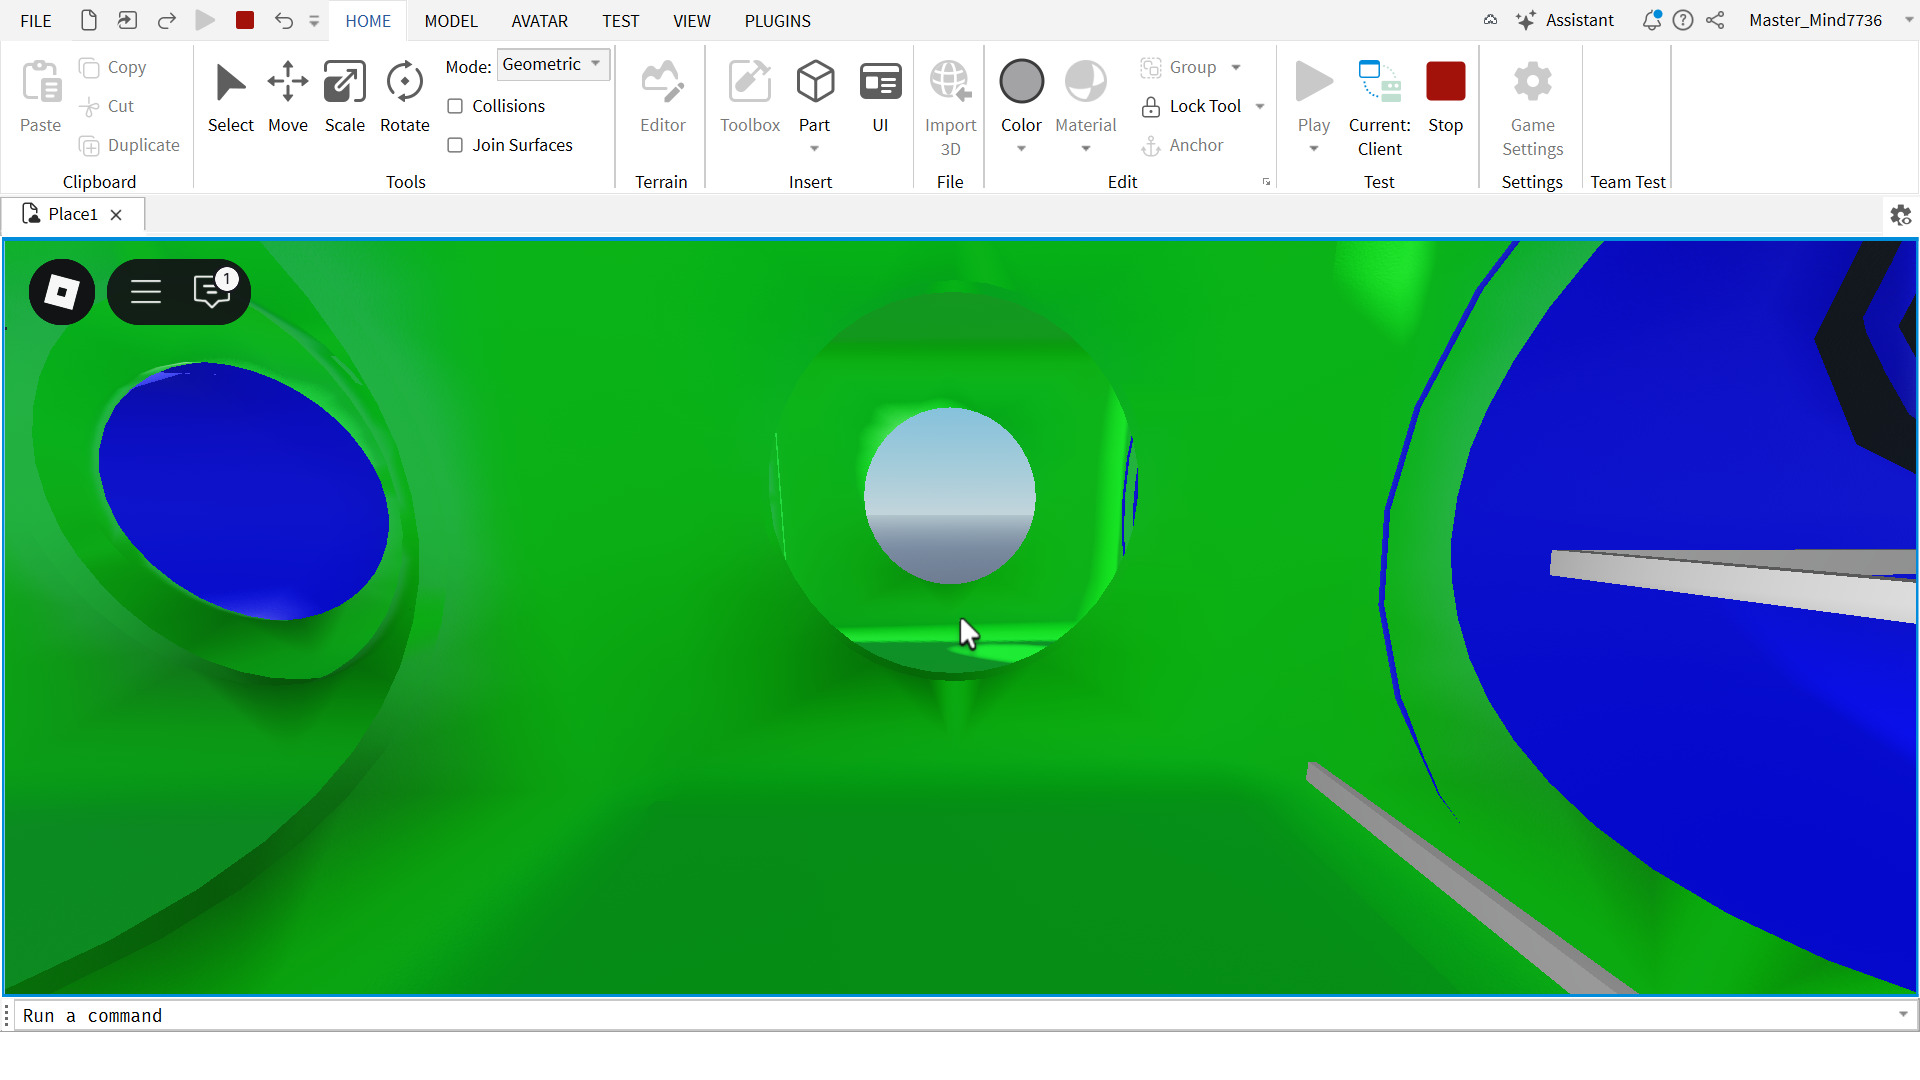Open the Roblox logo menu in viewport

[x=62, y=292]
